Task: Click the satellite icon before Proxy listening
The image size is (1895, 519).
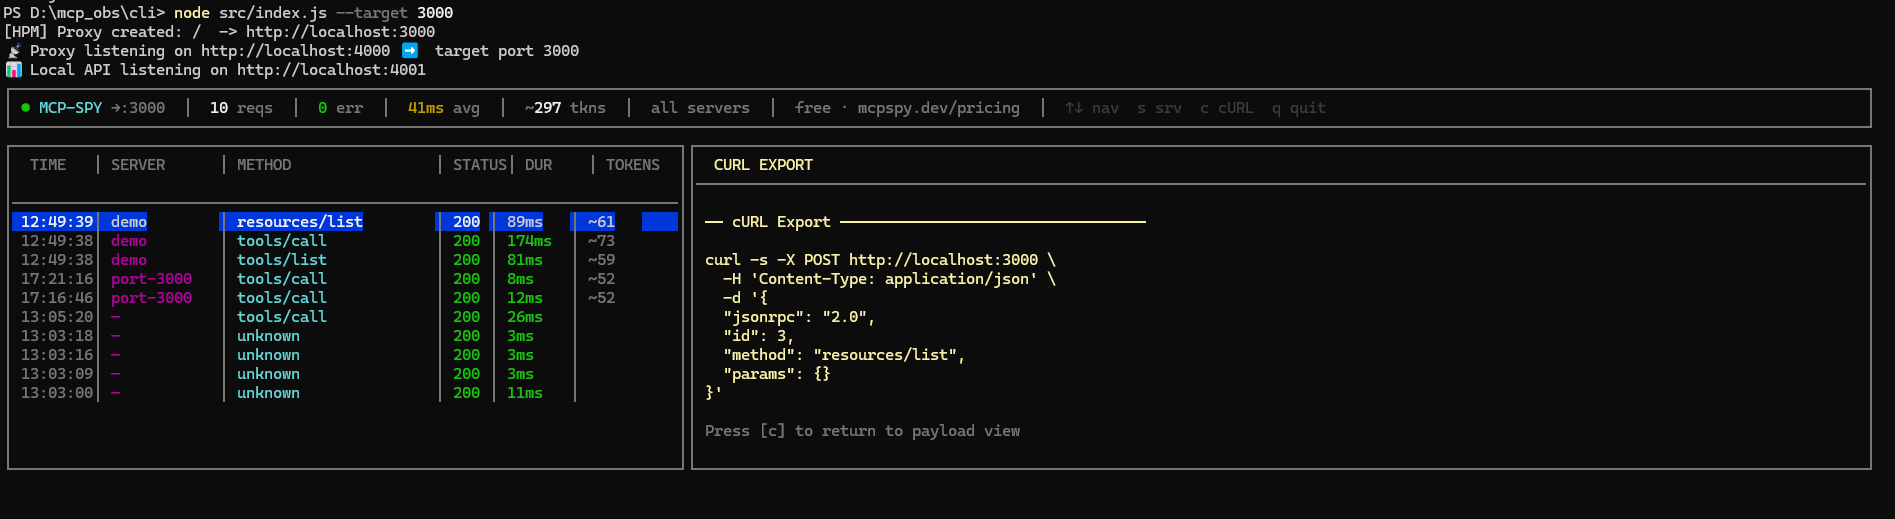Action: point(14,51)
